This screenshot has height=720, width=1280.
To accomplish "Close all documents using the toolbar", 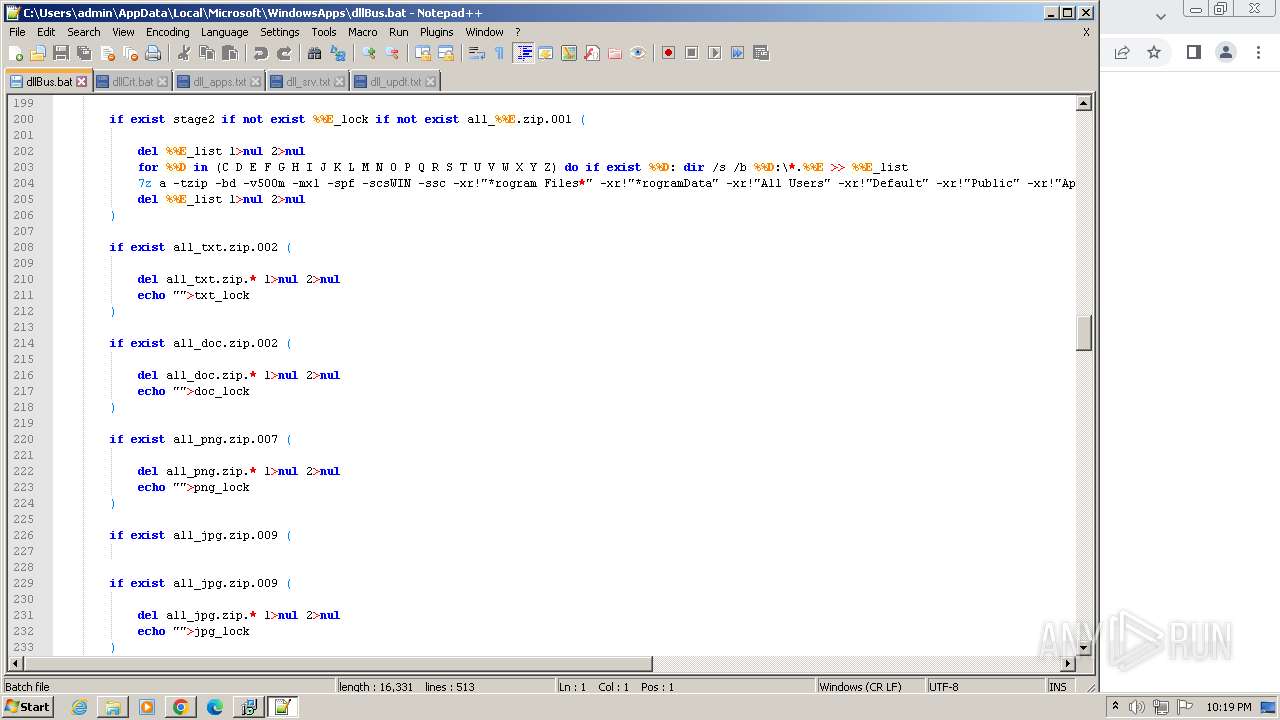I will coord(130,53).
